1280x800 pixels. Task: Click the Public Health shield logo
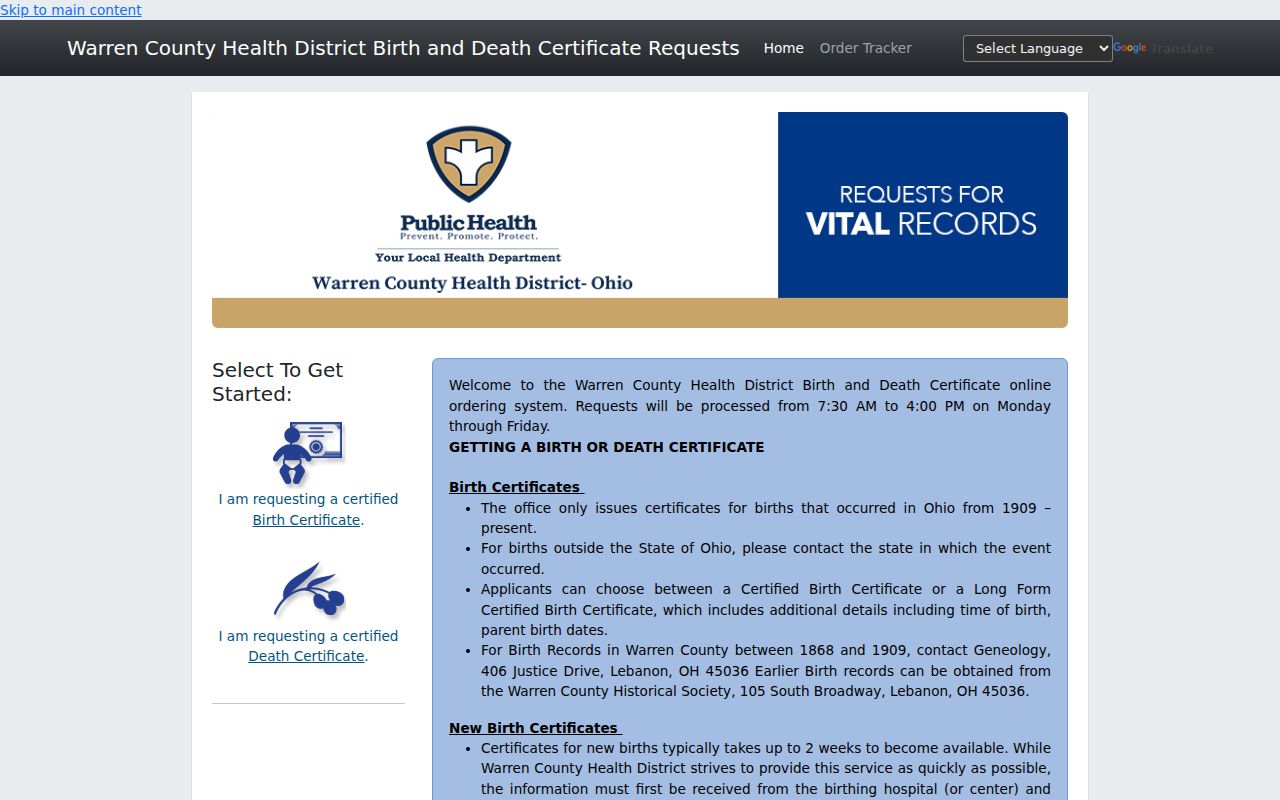[x=469, y=164]
